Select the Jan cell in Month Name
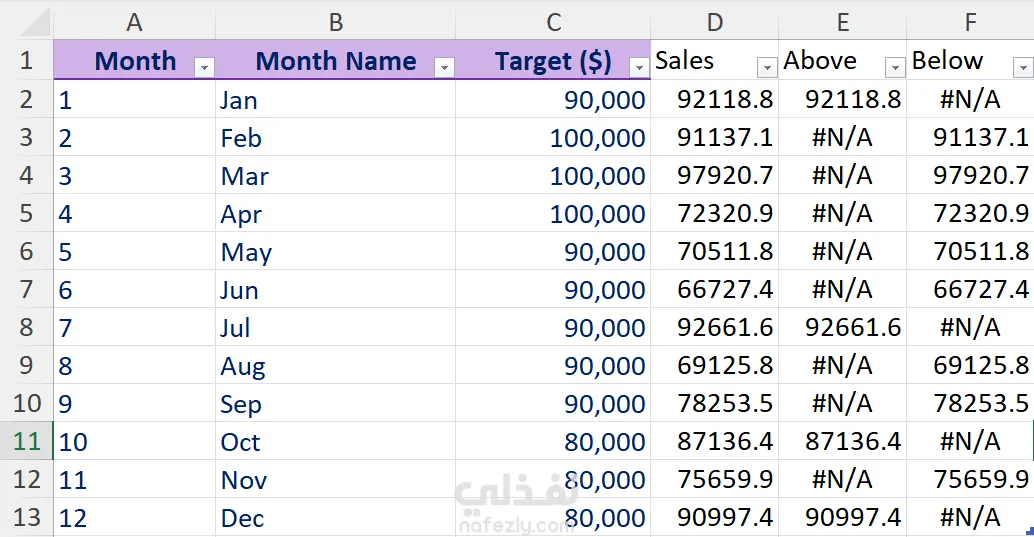The height and width of the screenshot is (537, 1034). [x=335, y=100]
